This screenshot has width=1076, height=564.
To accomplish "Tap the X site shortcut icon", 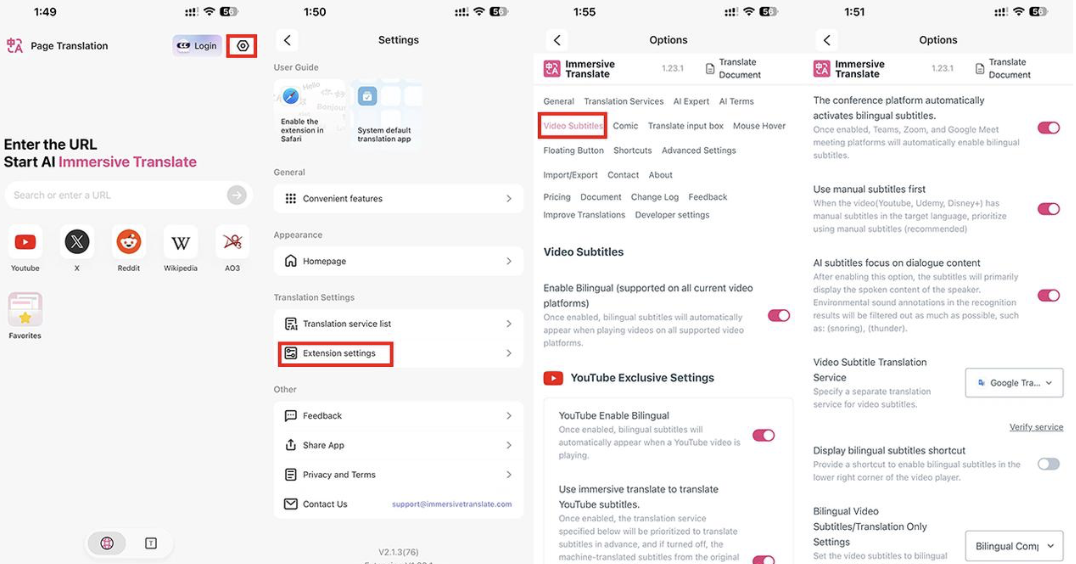I will pyautogui.click(x=77, y=242).
